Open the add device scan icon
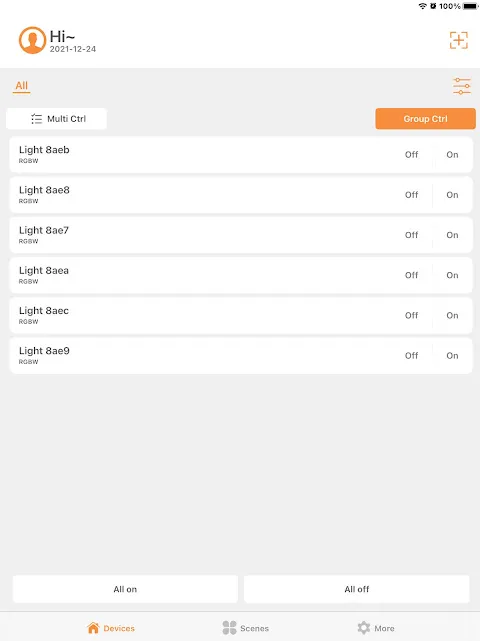This screenshot has width=480, height=641. point(459,40)
